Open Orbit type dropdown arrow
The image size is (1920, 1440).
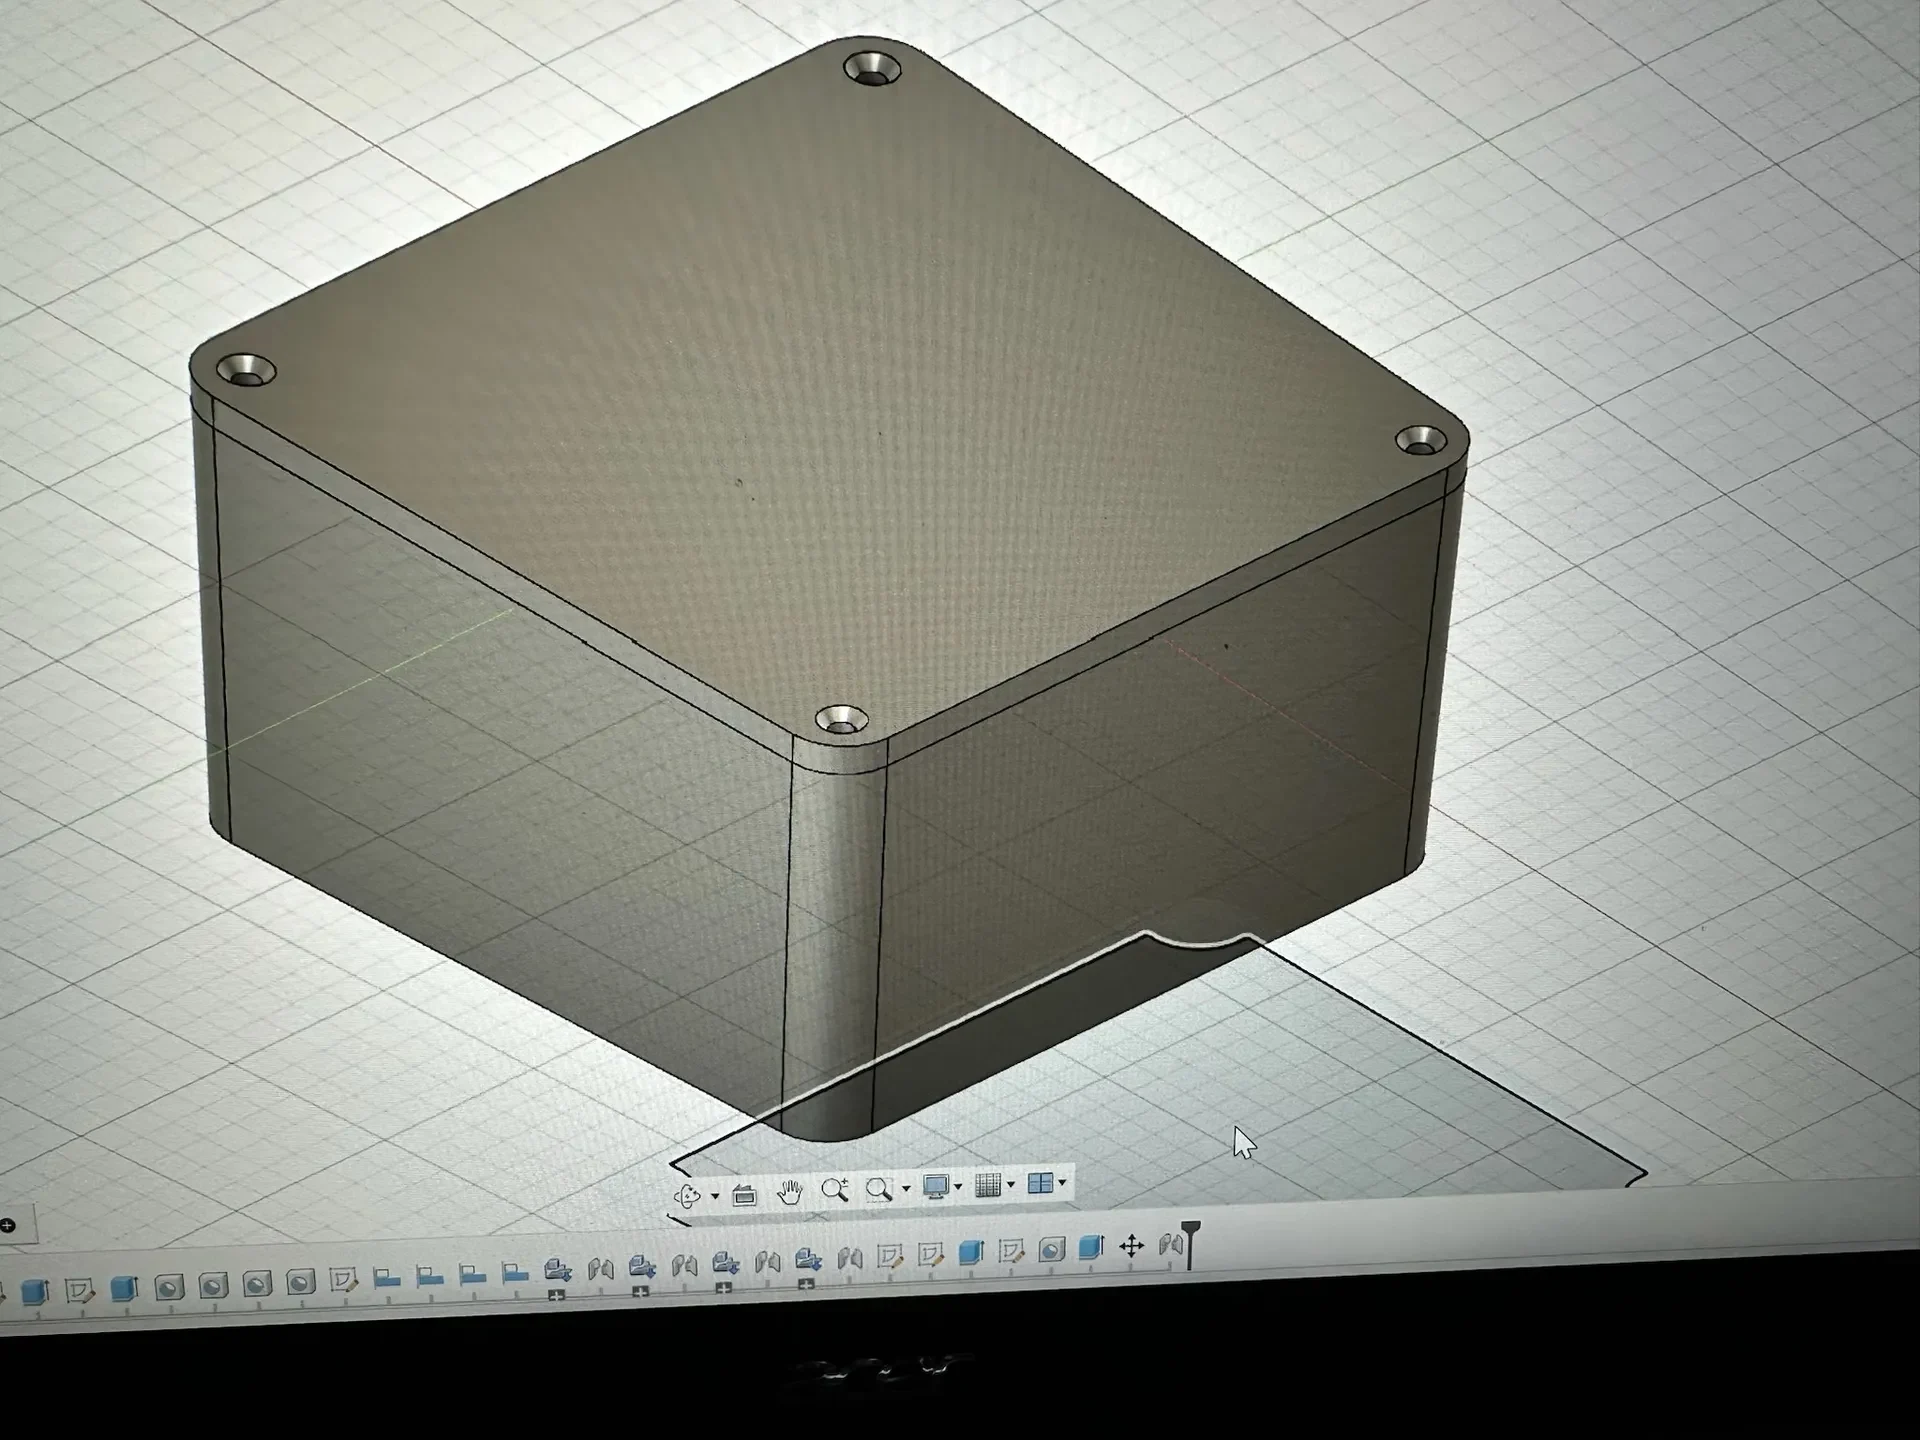pyautogui.click(x=714, y=1196)
